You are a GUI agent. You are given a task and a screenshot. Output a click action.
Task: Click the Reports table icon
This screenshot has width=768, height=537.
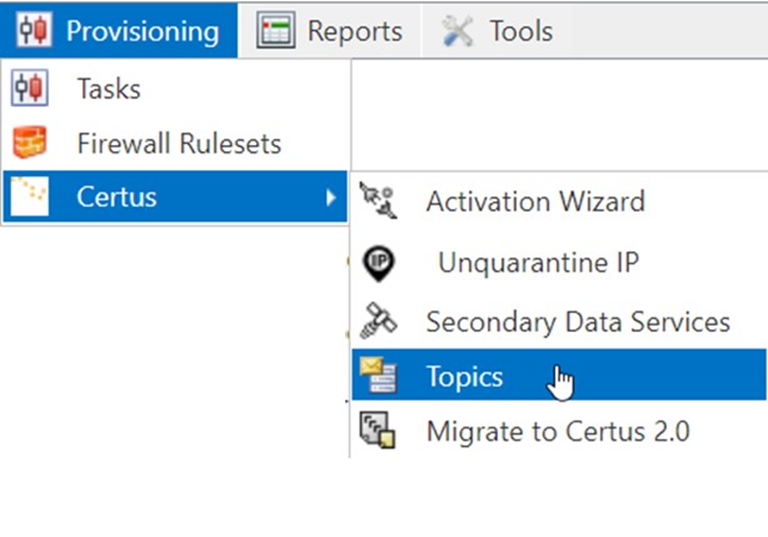[x=276, y=30]
